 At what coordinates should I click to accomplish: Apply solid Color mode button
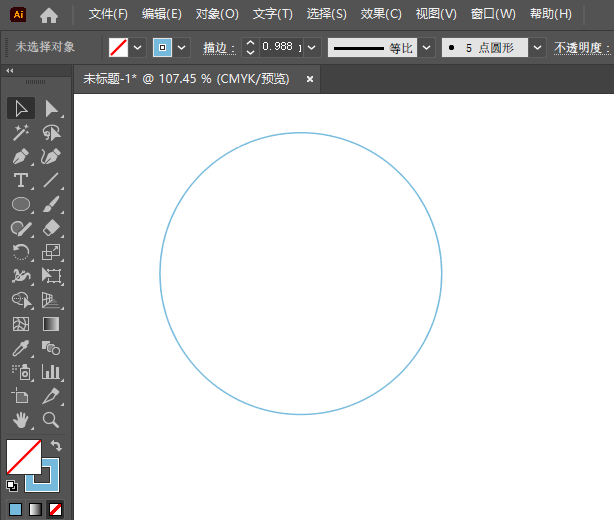16,509
